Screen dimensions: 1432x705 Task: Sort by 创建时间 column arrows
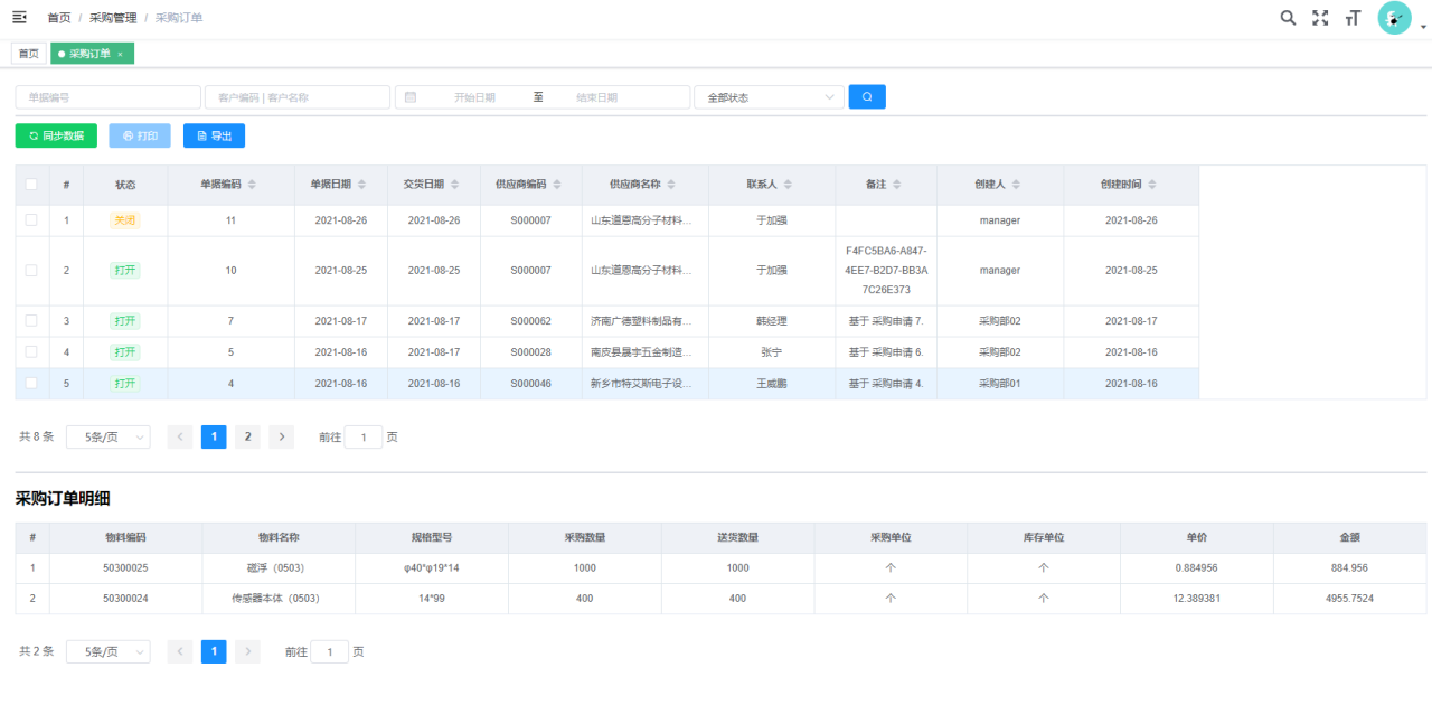[x=1152, y=185]
